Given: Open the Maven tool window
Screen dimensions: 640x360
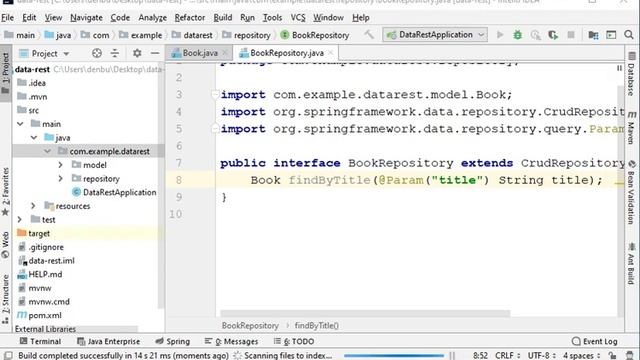Looking at the screenshot, I should pyautogui.click(x=631, y=127).
